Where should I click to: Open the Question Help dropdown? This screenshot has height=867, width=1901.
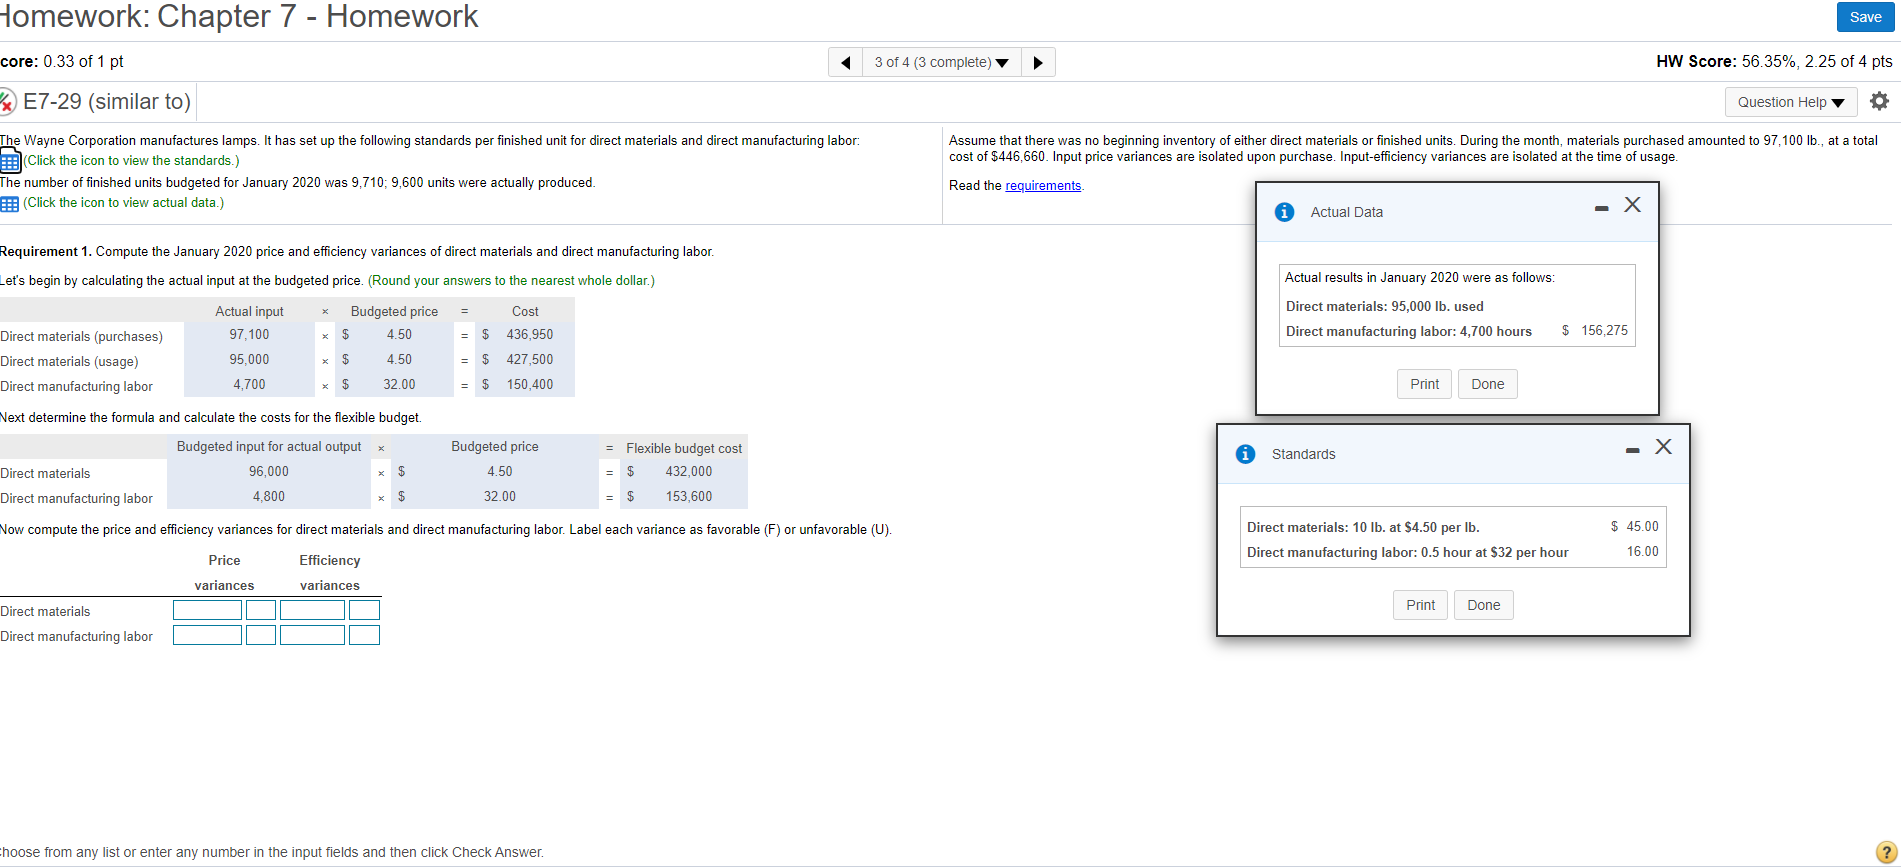click(x=1790, y=102)
